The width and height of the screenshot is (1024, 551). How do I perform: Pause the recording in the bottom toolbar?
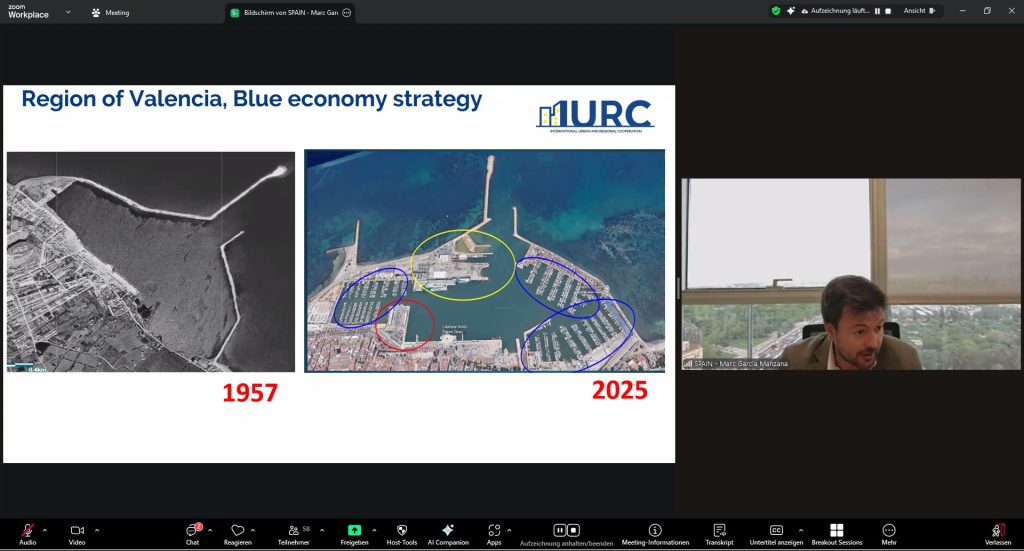click(560, 529)
